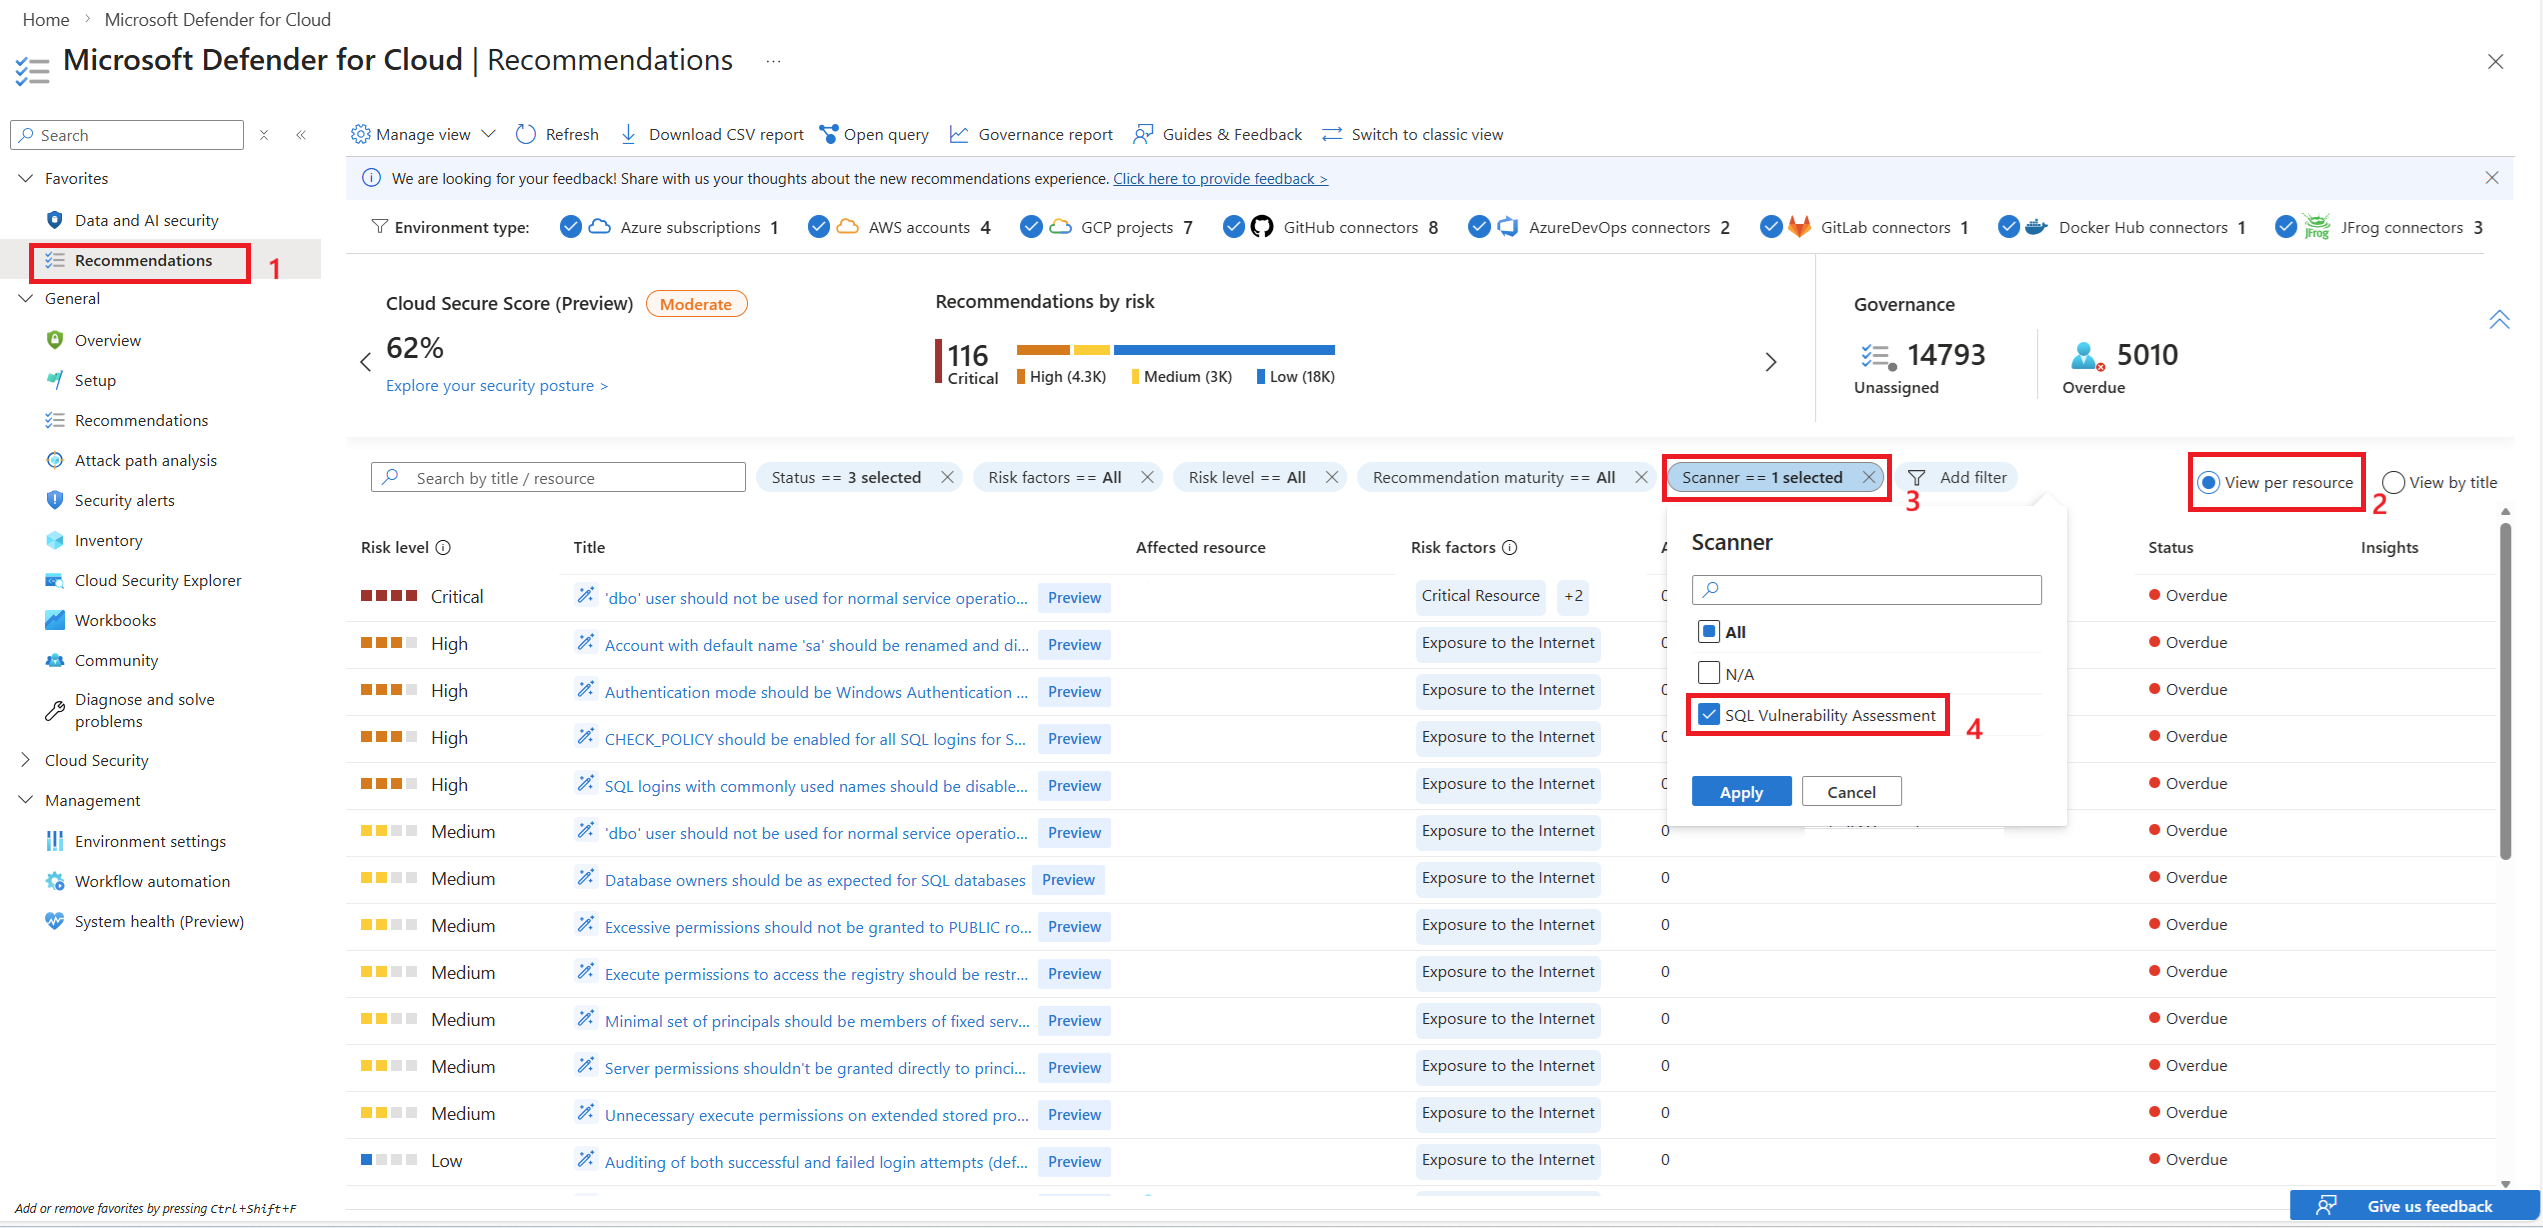Go to Inventory in sidebar
2543x1228 pixels.
108,540
